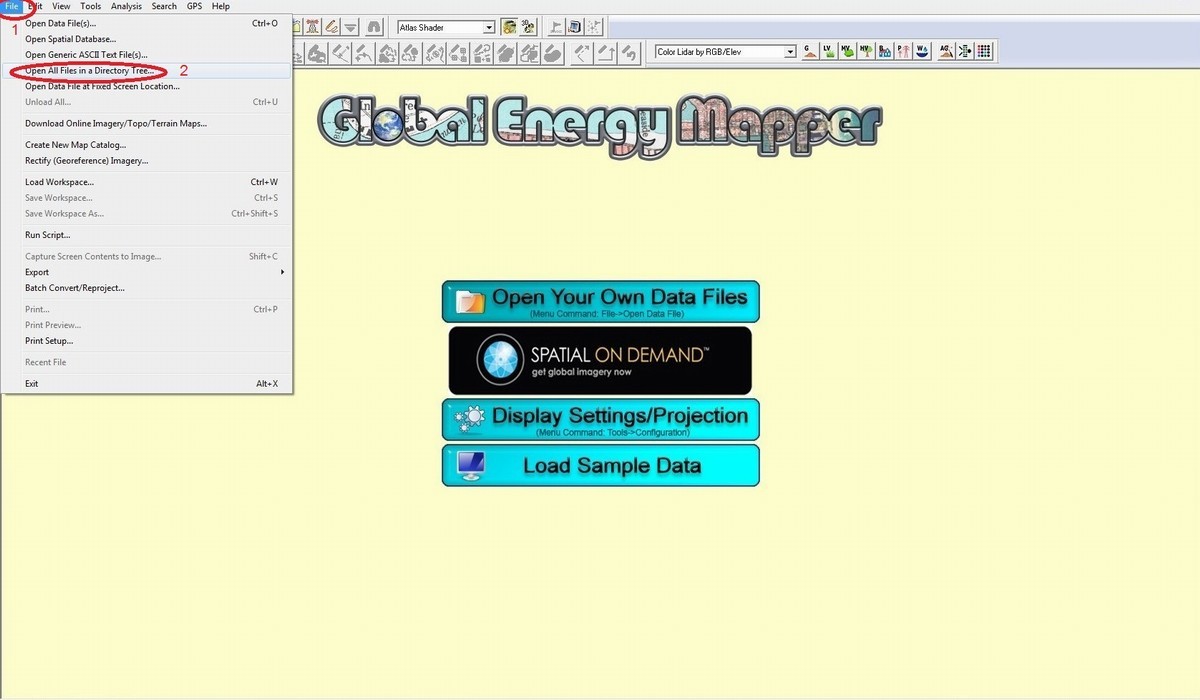
Task: Open the Tools menu
Action: [91, 6]
